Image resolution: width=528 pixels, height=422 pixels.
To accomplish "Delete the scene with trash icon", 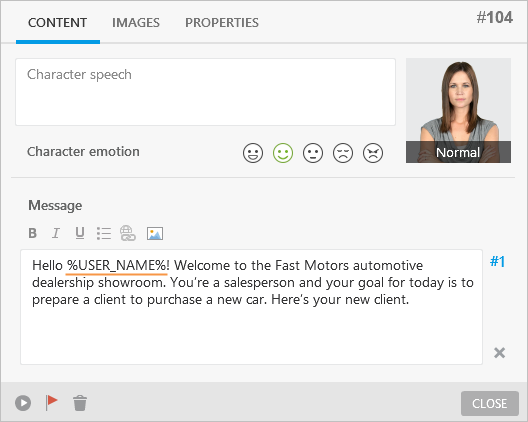I will click(80, 403).
